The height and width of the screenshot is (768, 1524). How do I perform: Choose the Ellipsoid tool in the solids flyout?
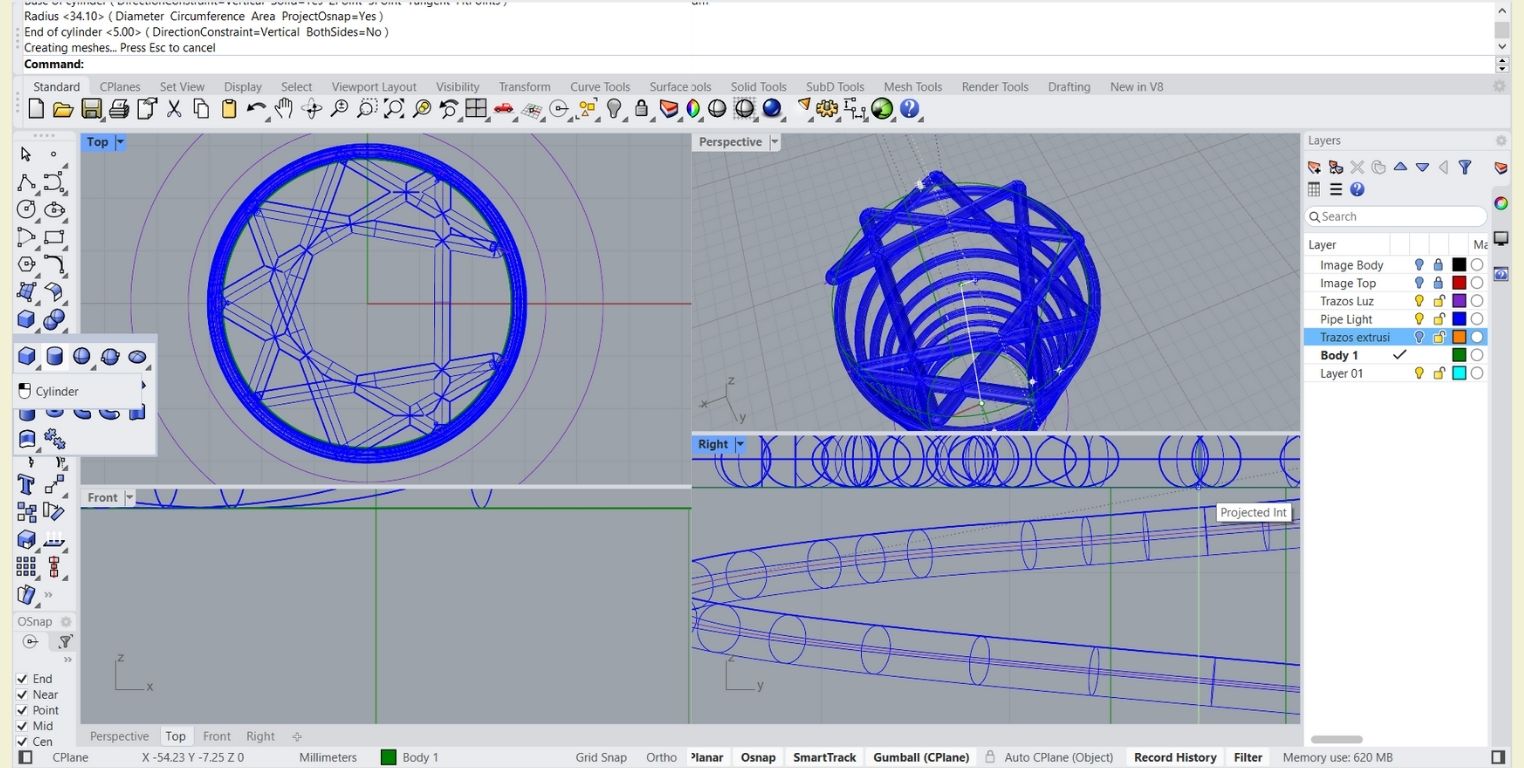(x=138, y=357)
